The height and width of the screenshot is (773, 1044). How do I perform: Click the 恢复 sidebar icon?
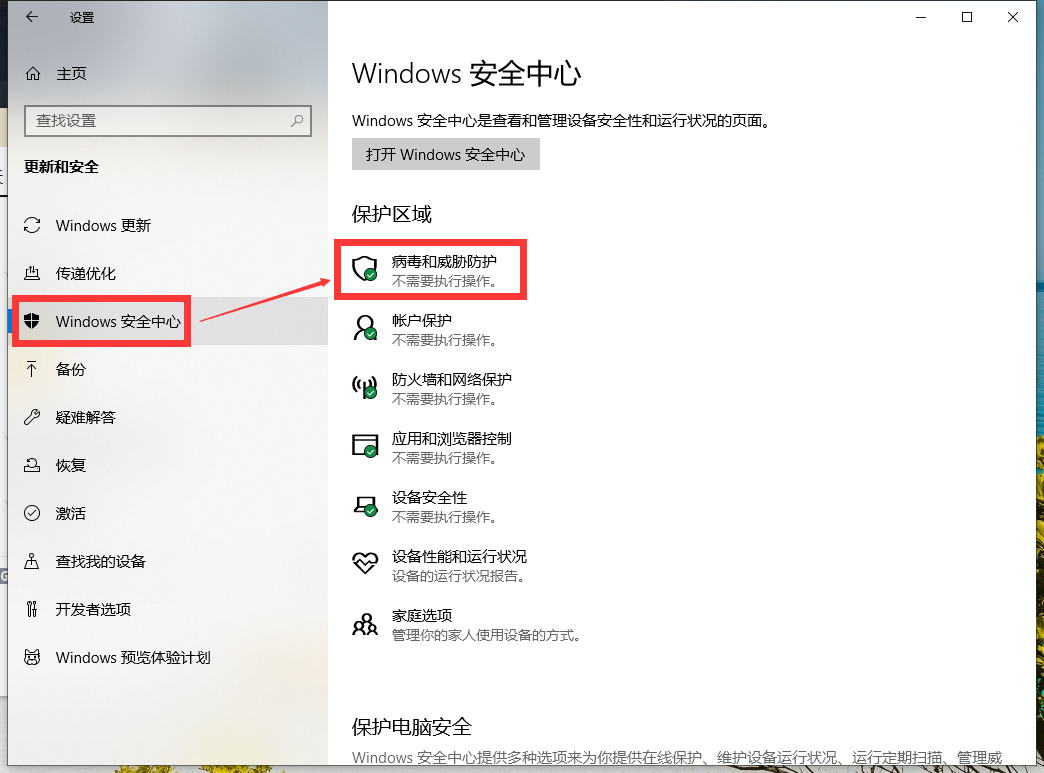32,465
